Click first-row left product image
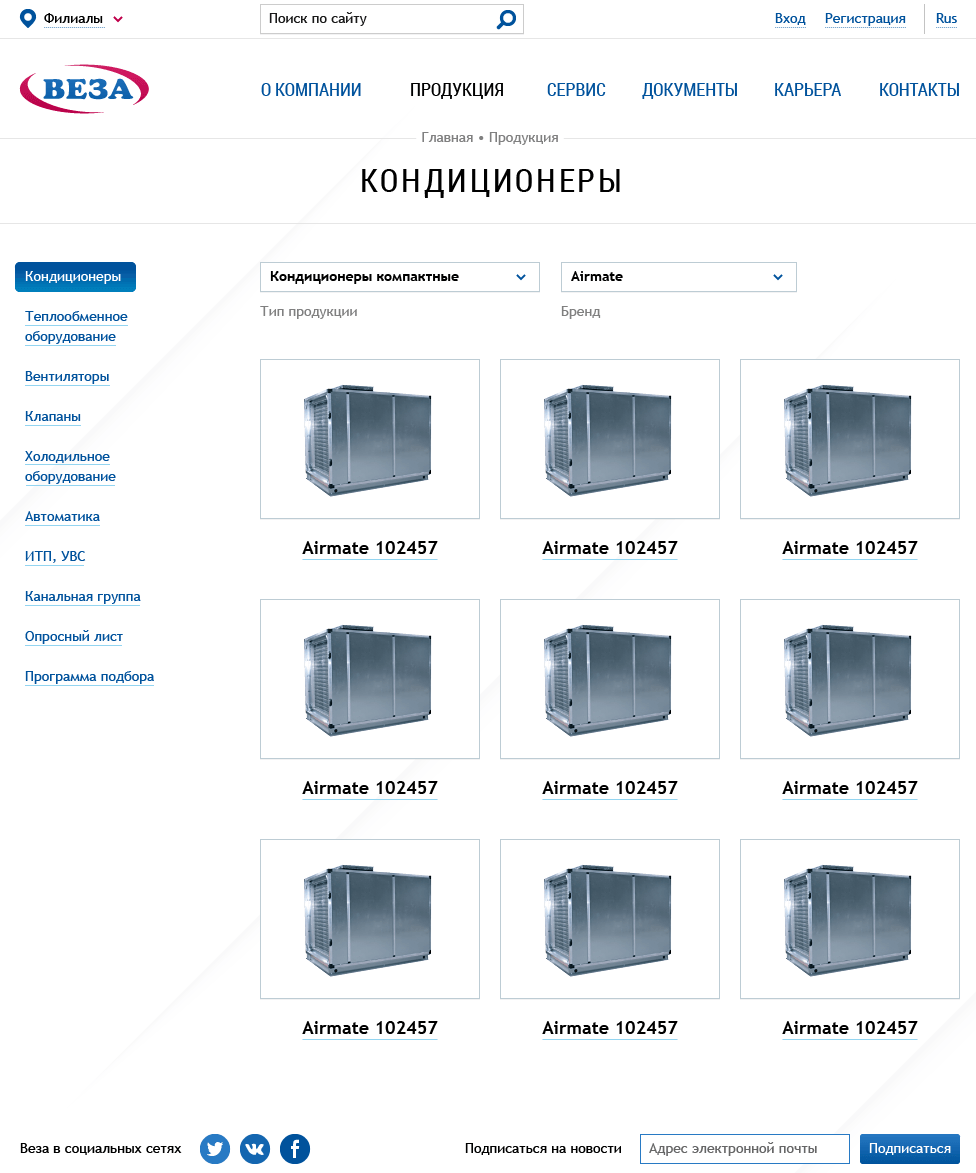Viewport: 976px width, 1173px height. (x=369, y=439)
